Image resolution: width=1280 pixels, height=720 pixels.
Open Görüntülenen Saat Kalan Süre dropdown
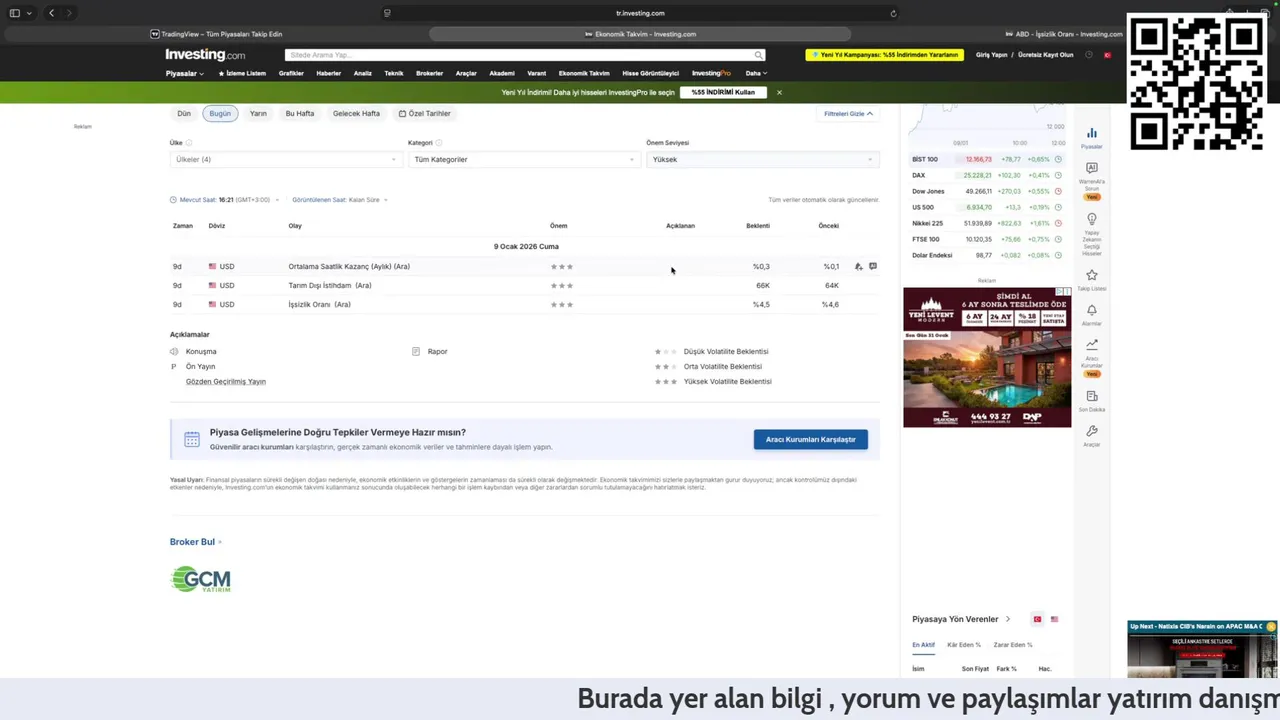pos(340,199)
